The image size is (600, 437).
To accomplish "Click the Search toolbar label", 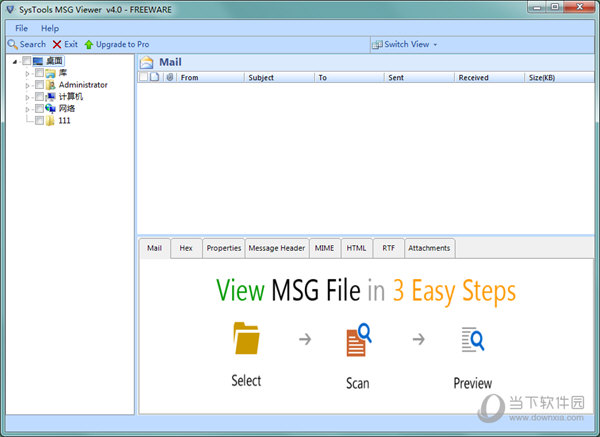I will click(x=33, y=44).
